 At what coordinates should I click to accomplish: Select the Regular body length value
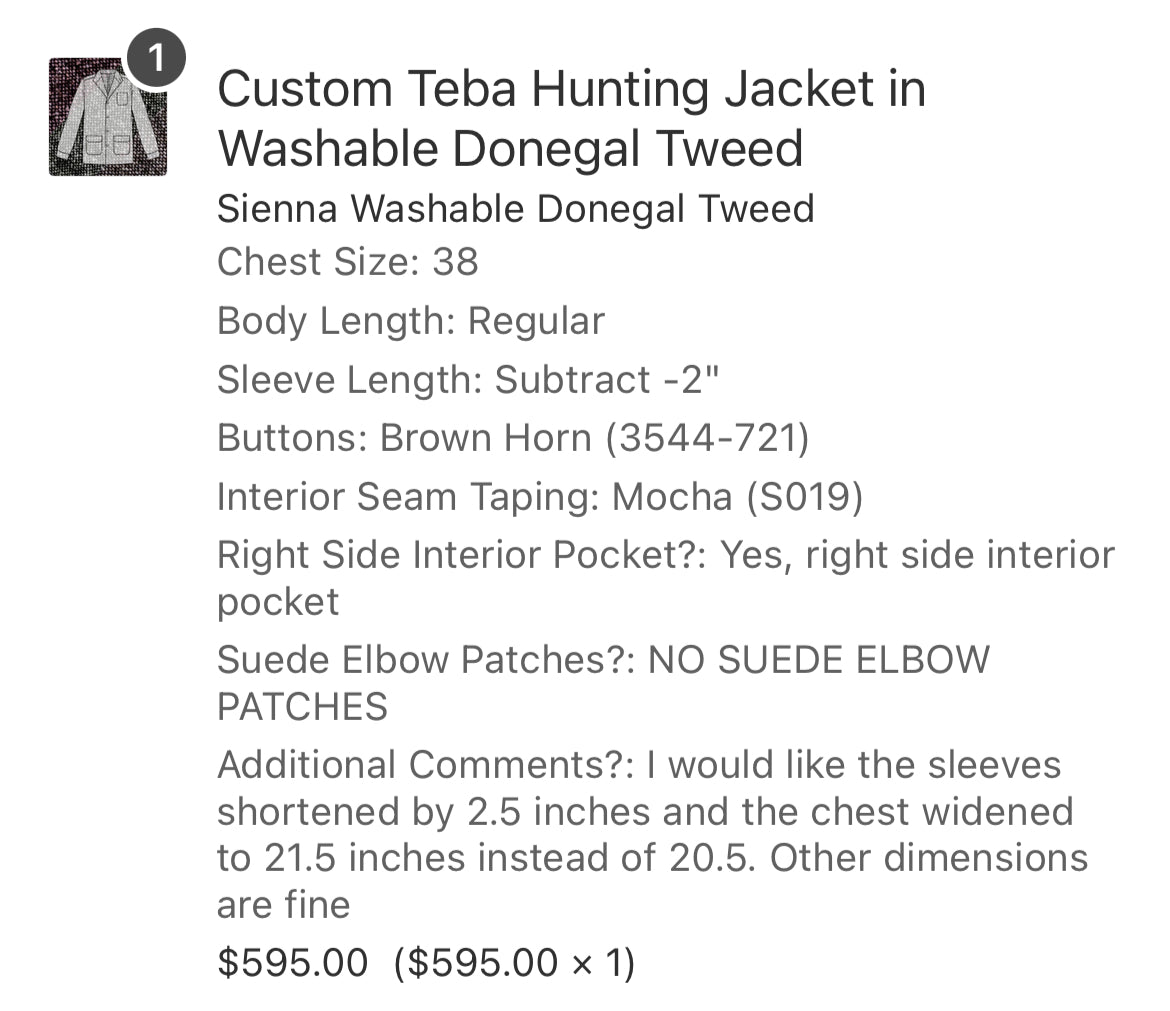(x=536, y=322)
